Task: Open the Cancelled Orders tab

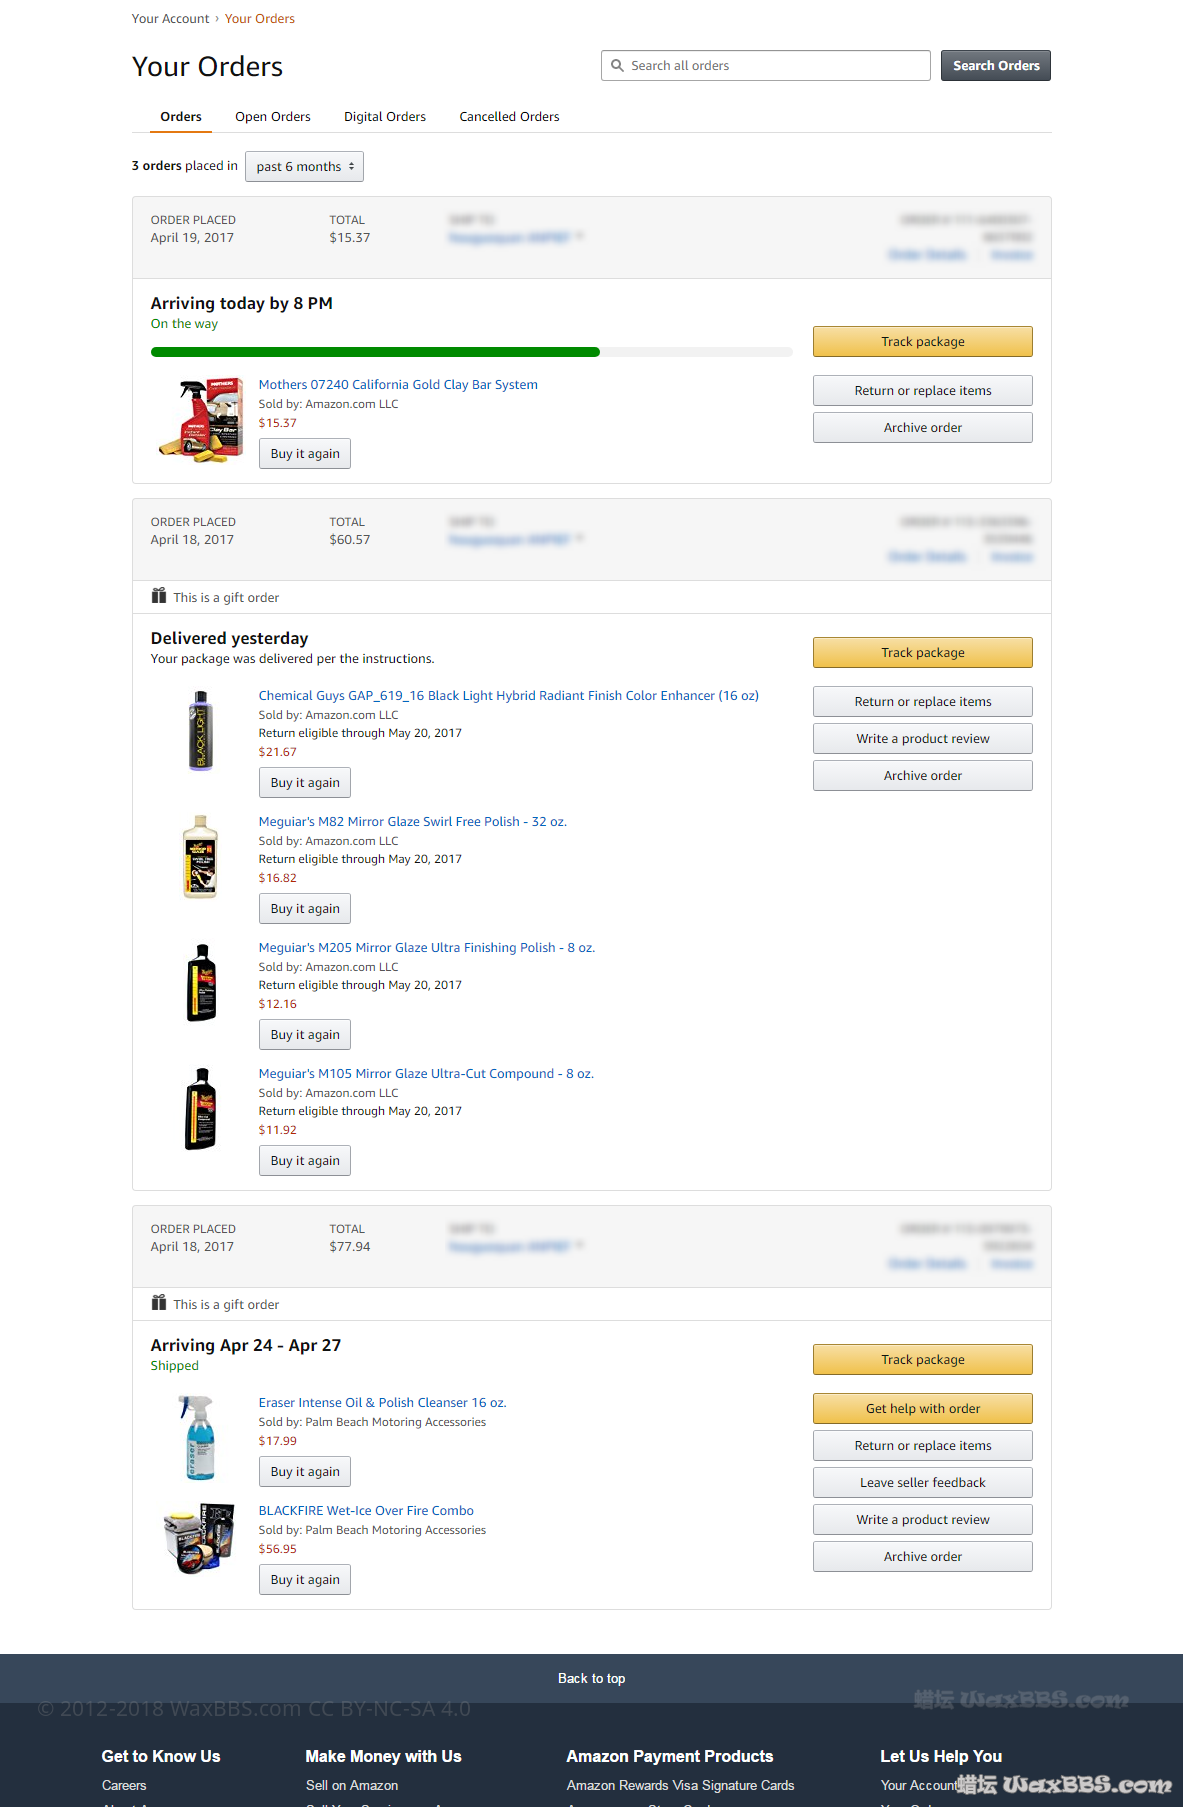Action: (x=509, y=117)
